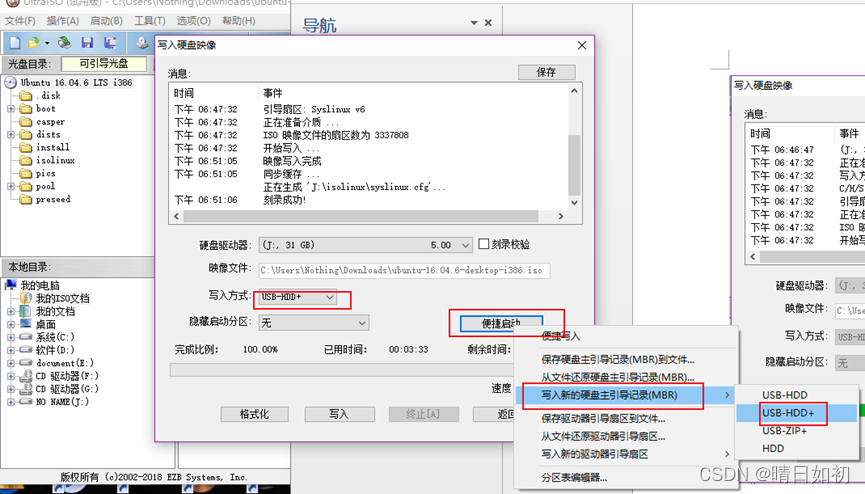The image size is (865, 494).
Task: Open the 隐藏启动分区 dropdown
Action: click(362, 323)
